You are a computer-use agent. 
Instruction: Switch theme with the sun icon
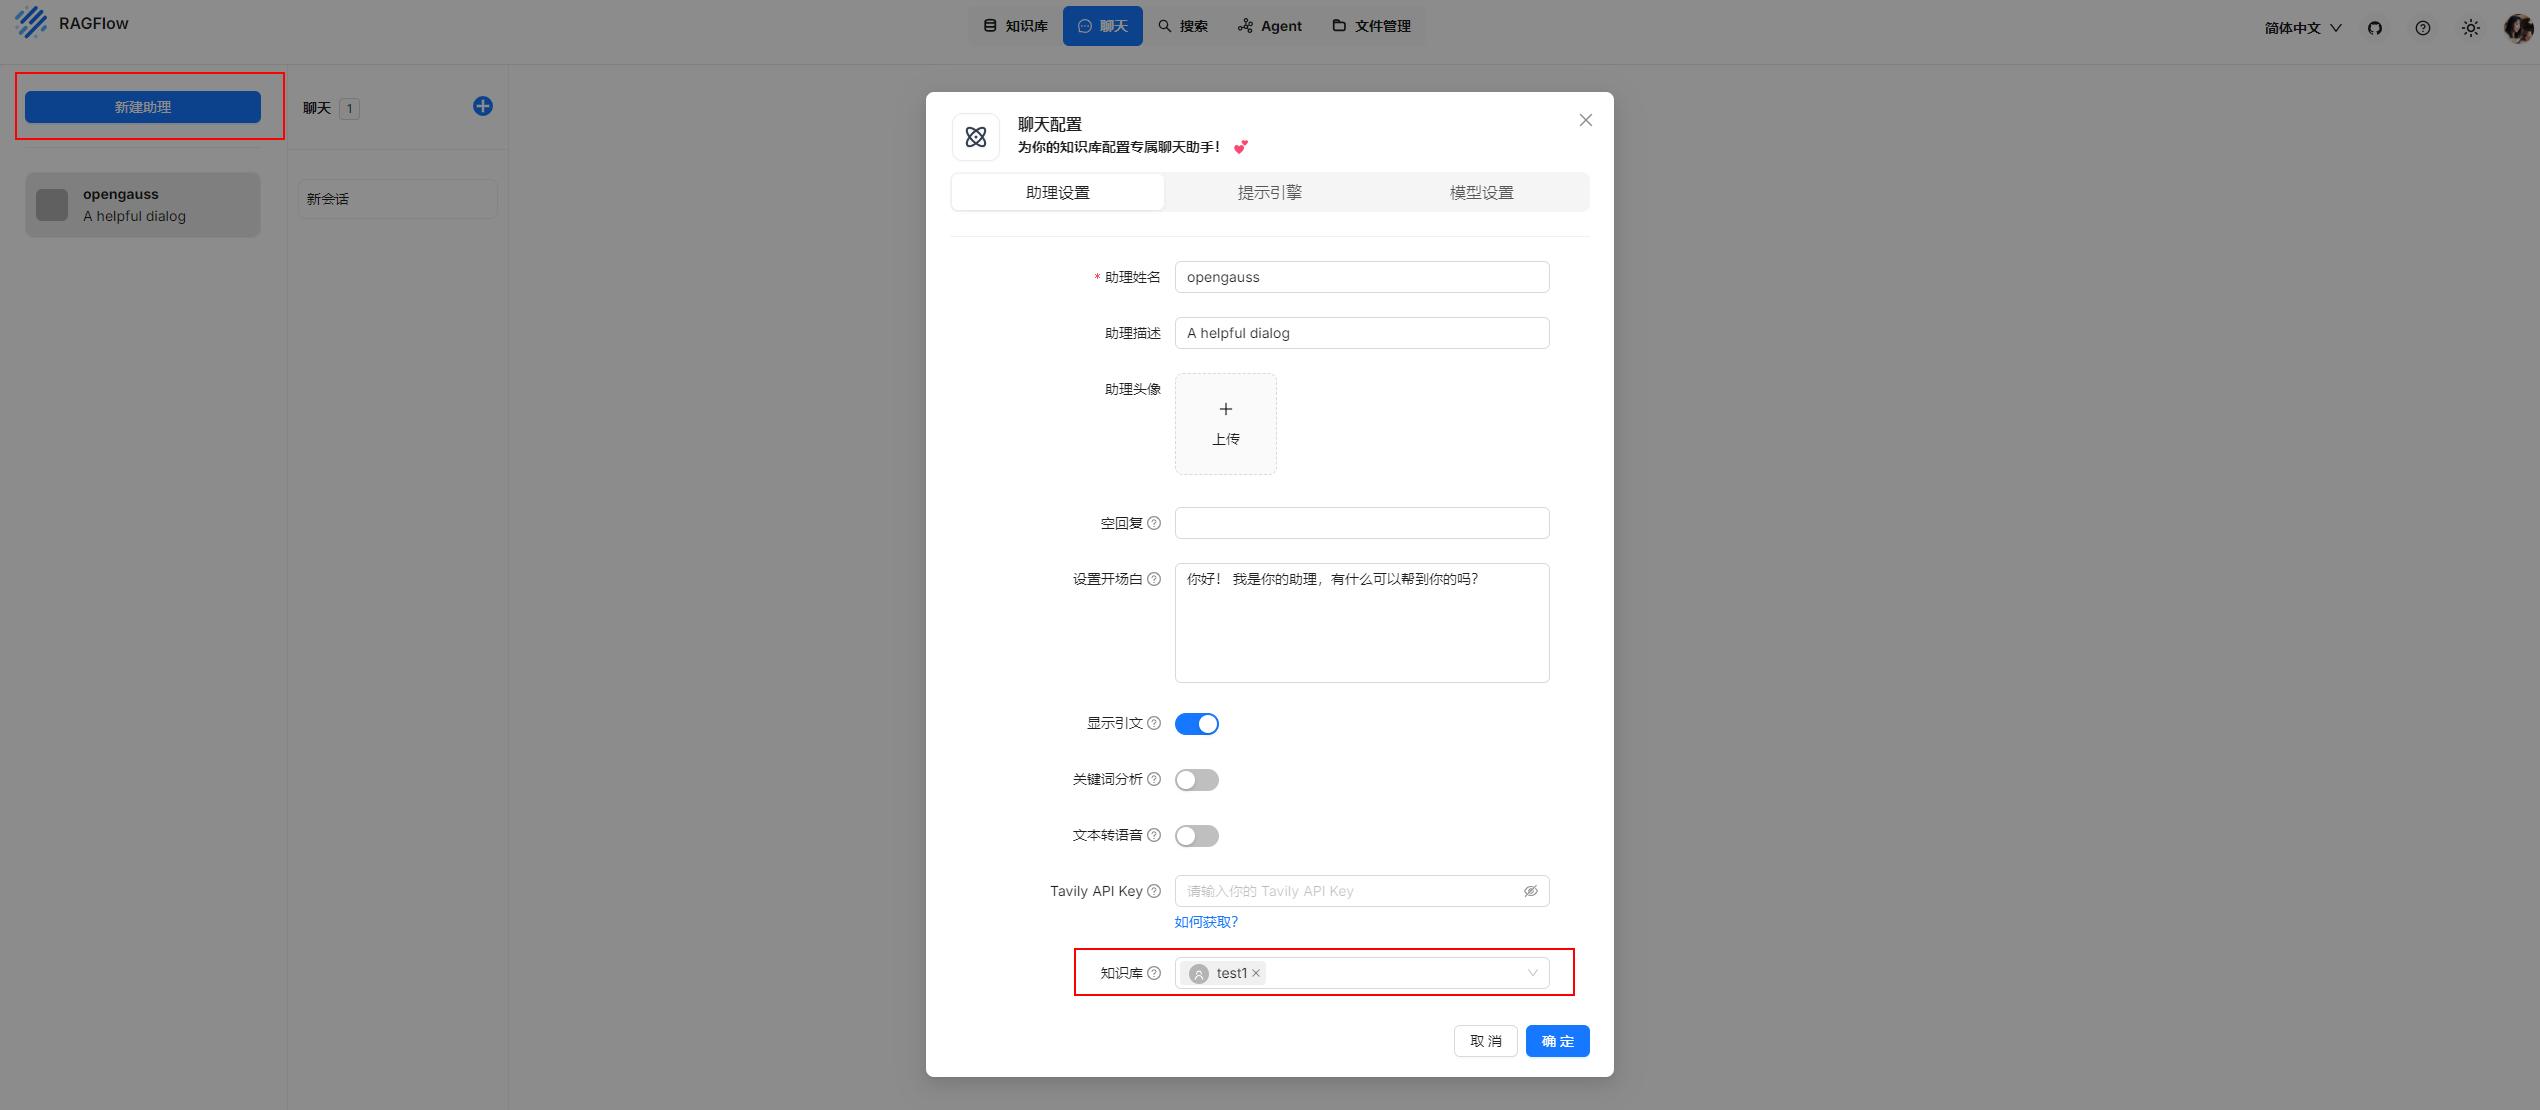pyautogui.click(x=2471, y=28)
